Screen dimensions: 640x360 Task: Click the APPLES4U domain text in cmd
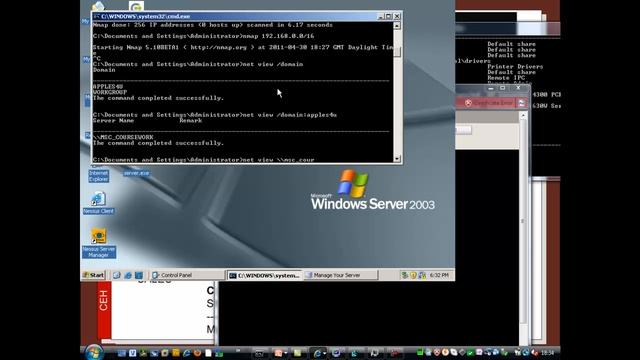108,87
